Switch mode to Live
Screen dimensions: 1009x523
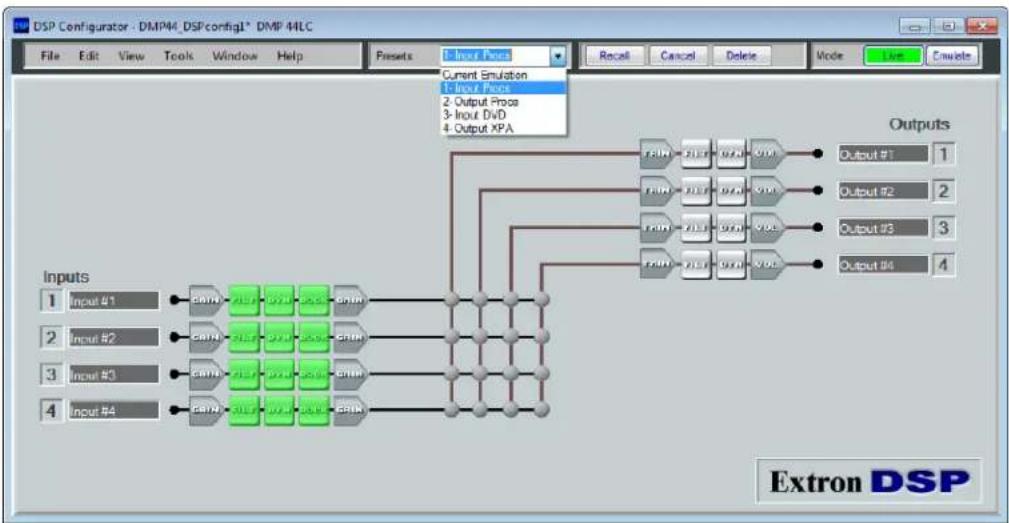pyautogui.click(x=893, y=56)
